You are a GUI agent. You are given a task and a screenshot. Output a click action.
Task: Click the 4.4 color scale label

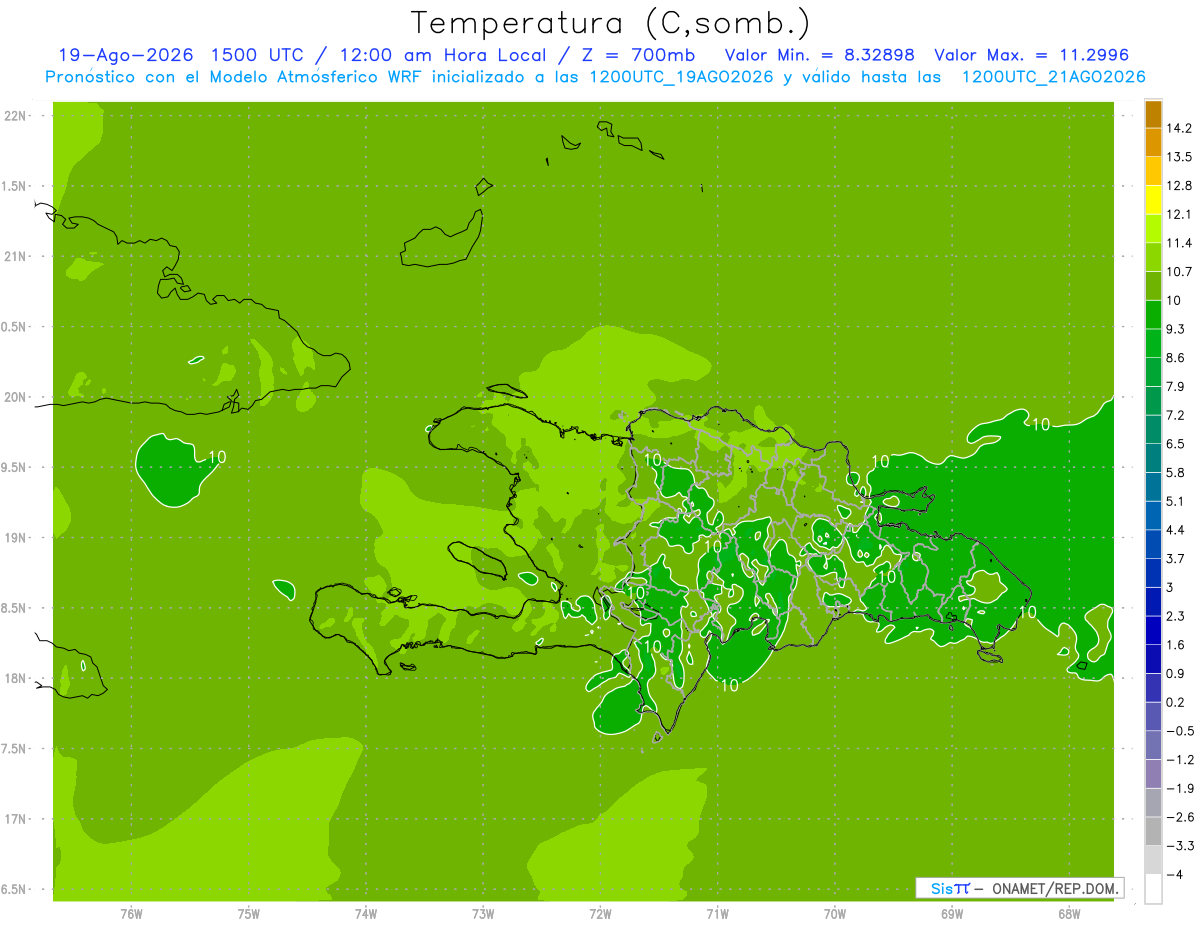click(x=1177, y=530)
